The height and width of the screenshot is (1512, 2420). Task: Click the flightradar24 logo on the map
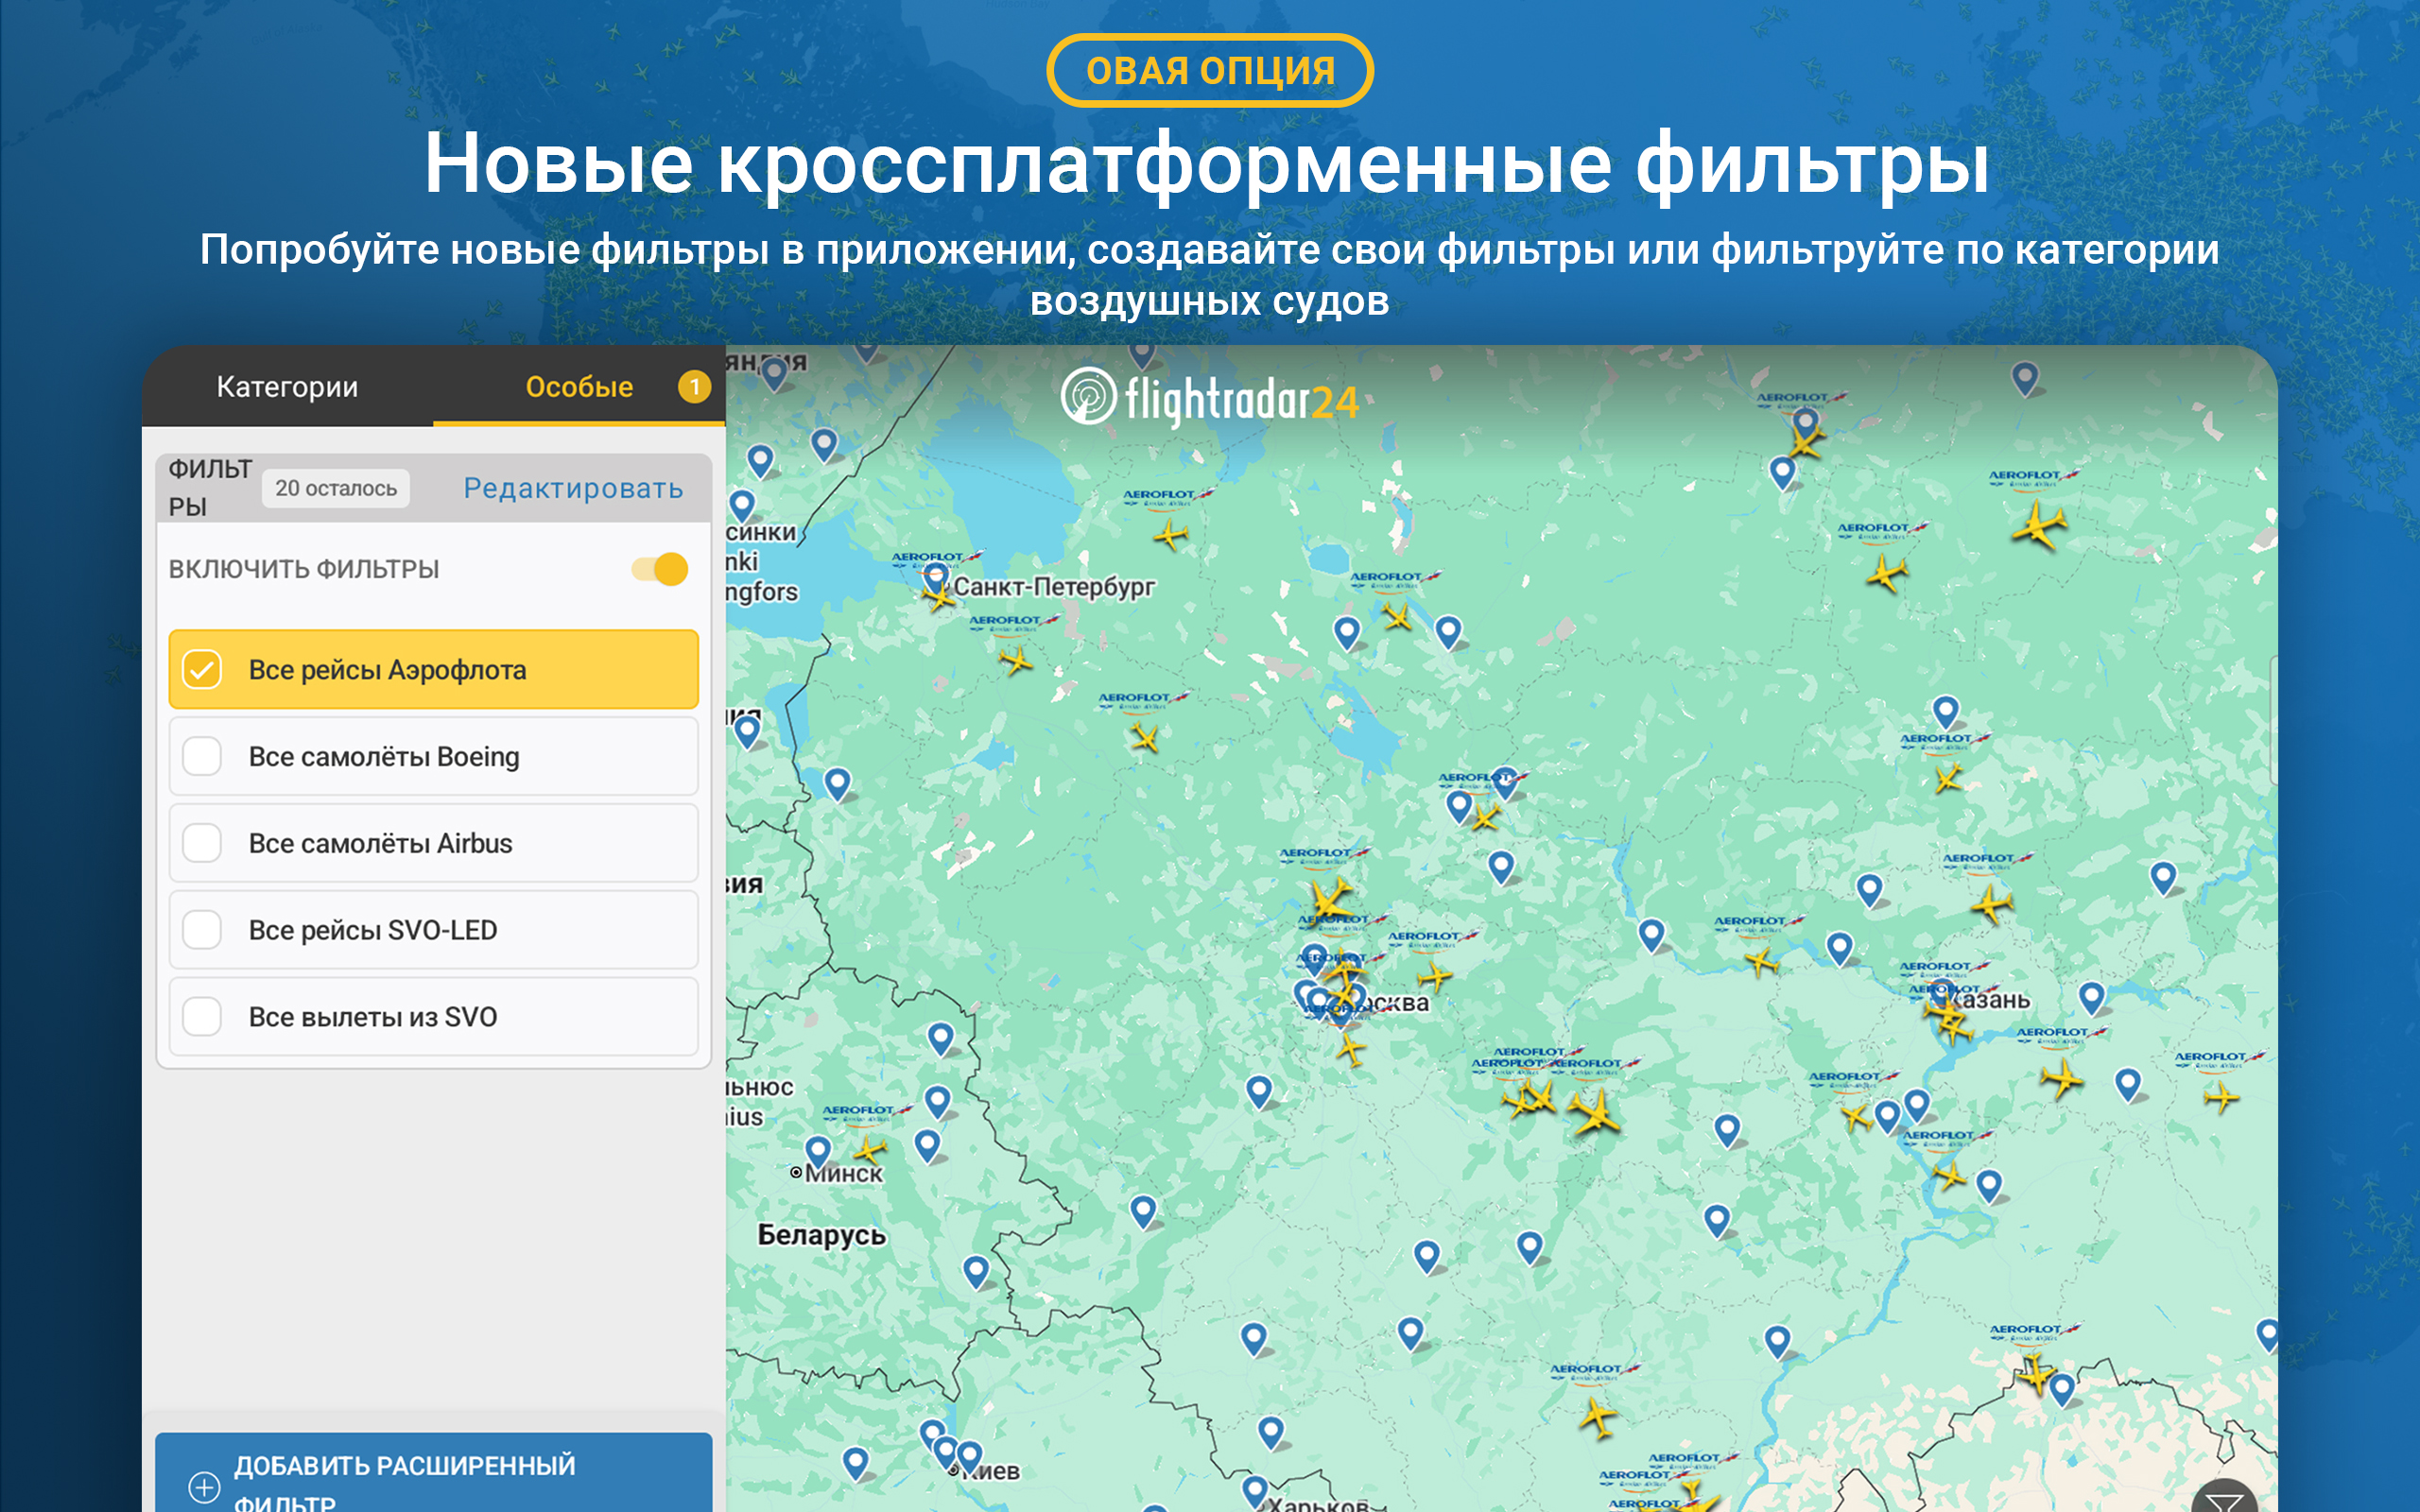click(x=1209, y=397)
